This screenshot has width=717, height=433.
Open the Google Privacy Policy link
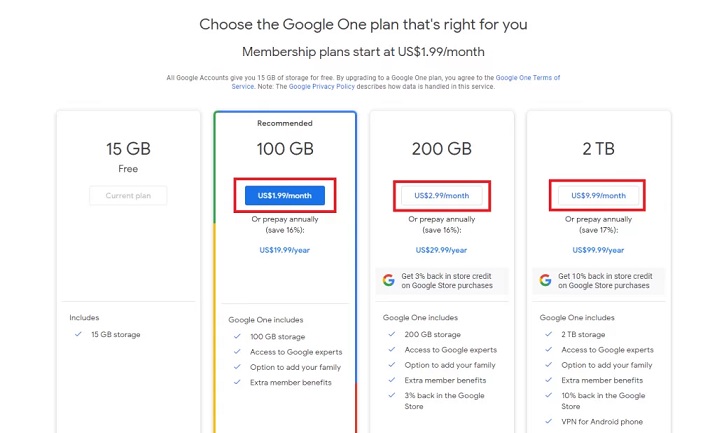pyautogui.click(x=321, y=86)
